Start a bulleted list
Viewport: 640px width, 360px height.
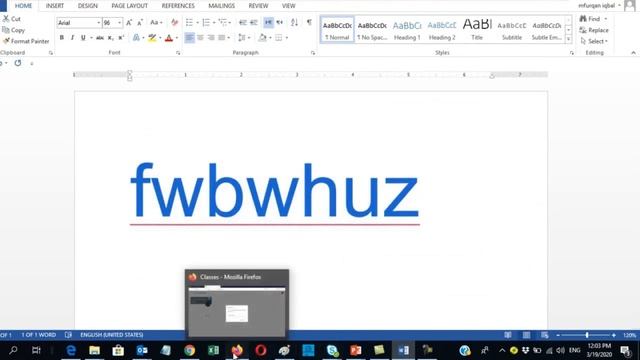[x=189, y=22]
